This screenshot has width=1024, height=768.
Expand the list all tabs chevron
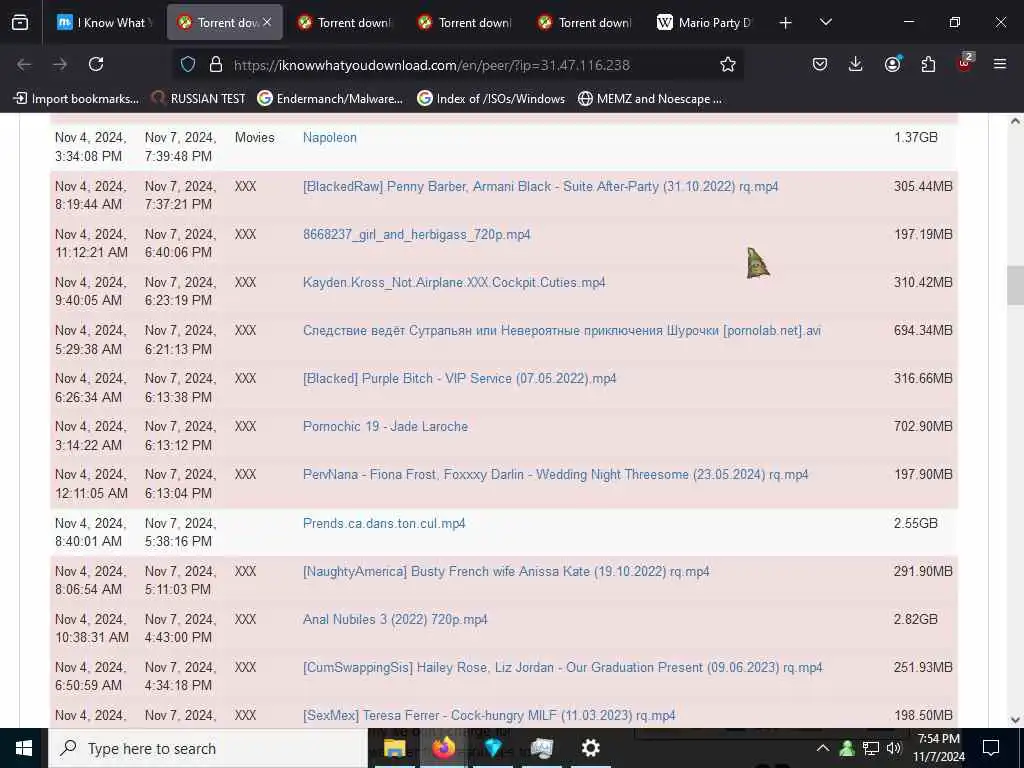(x=826, y=22)
